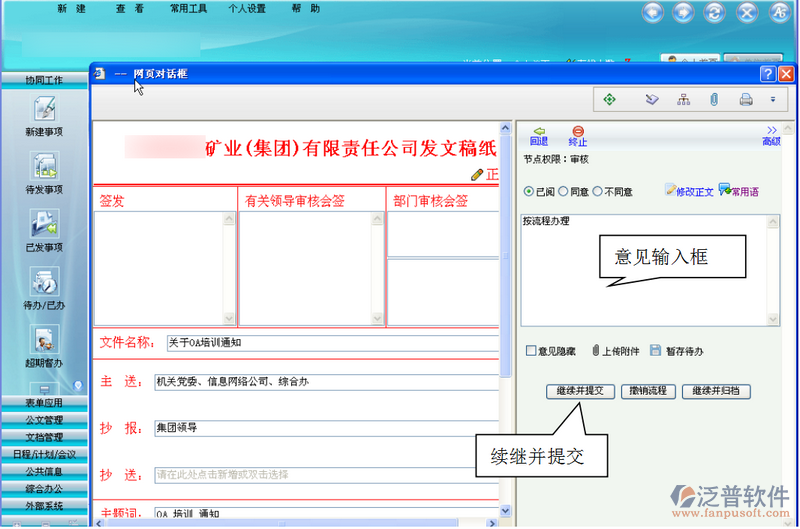Viewport: 800px width, 529px height.
Task: Click the 暂存待办 save icon
Action: 656,350
